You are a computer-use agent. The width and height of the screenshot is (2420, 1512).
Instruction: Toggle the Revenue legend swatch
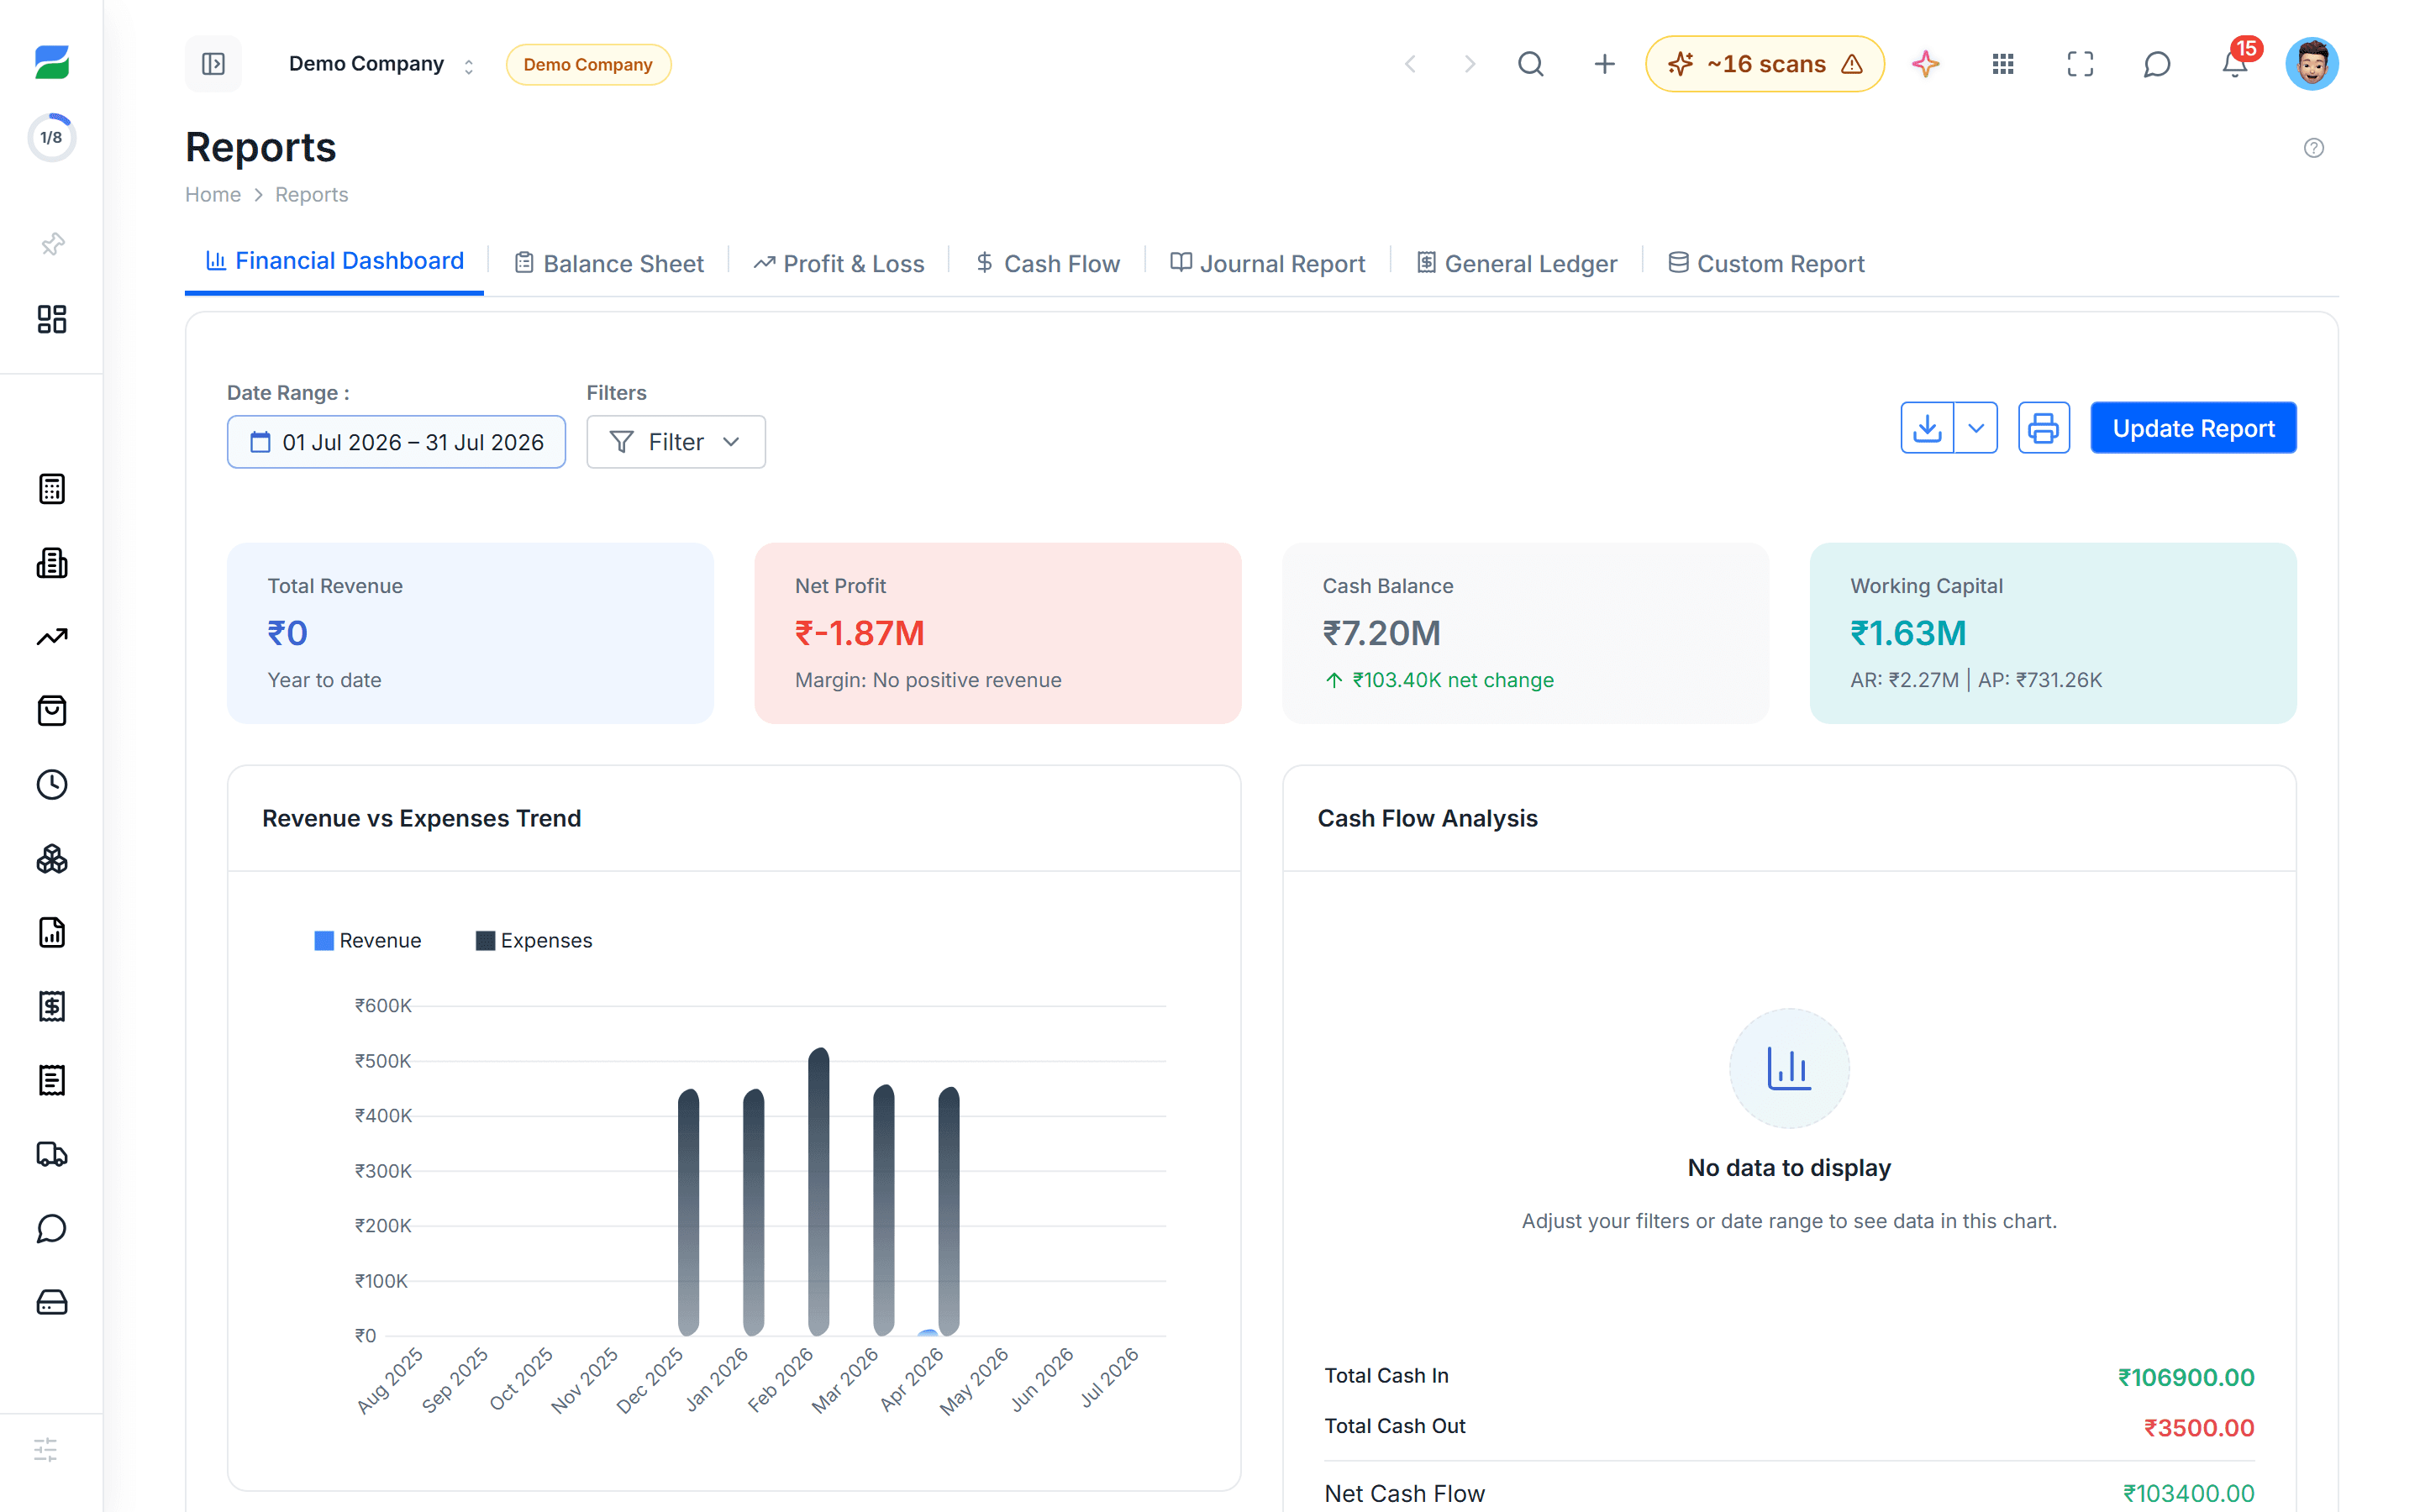[324, 941]
